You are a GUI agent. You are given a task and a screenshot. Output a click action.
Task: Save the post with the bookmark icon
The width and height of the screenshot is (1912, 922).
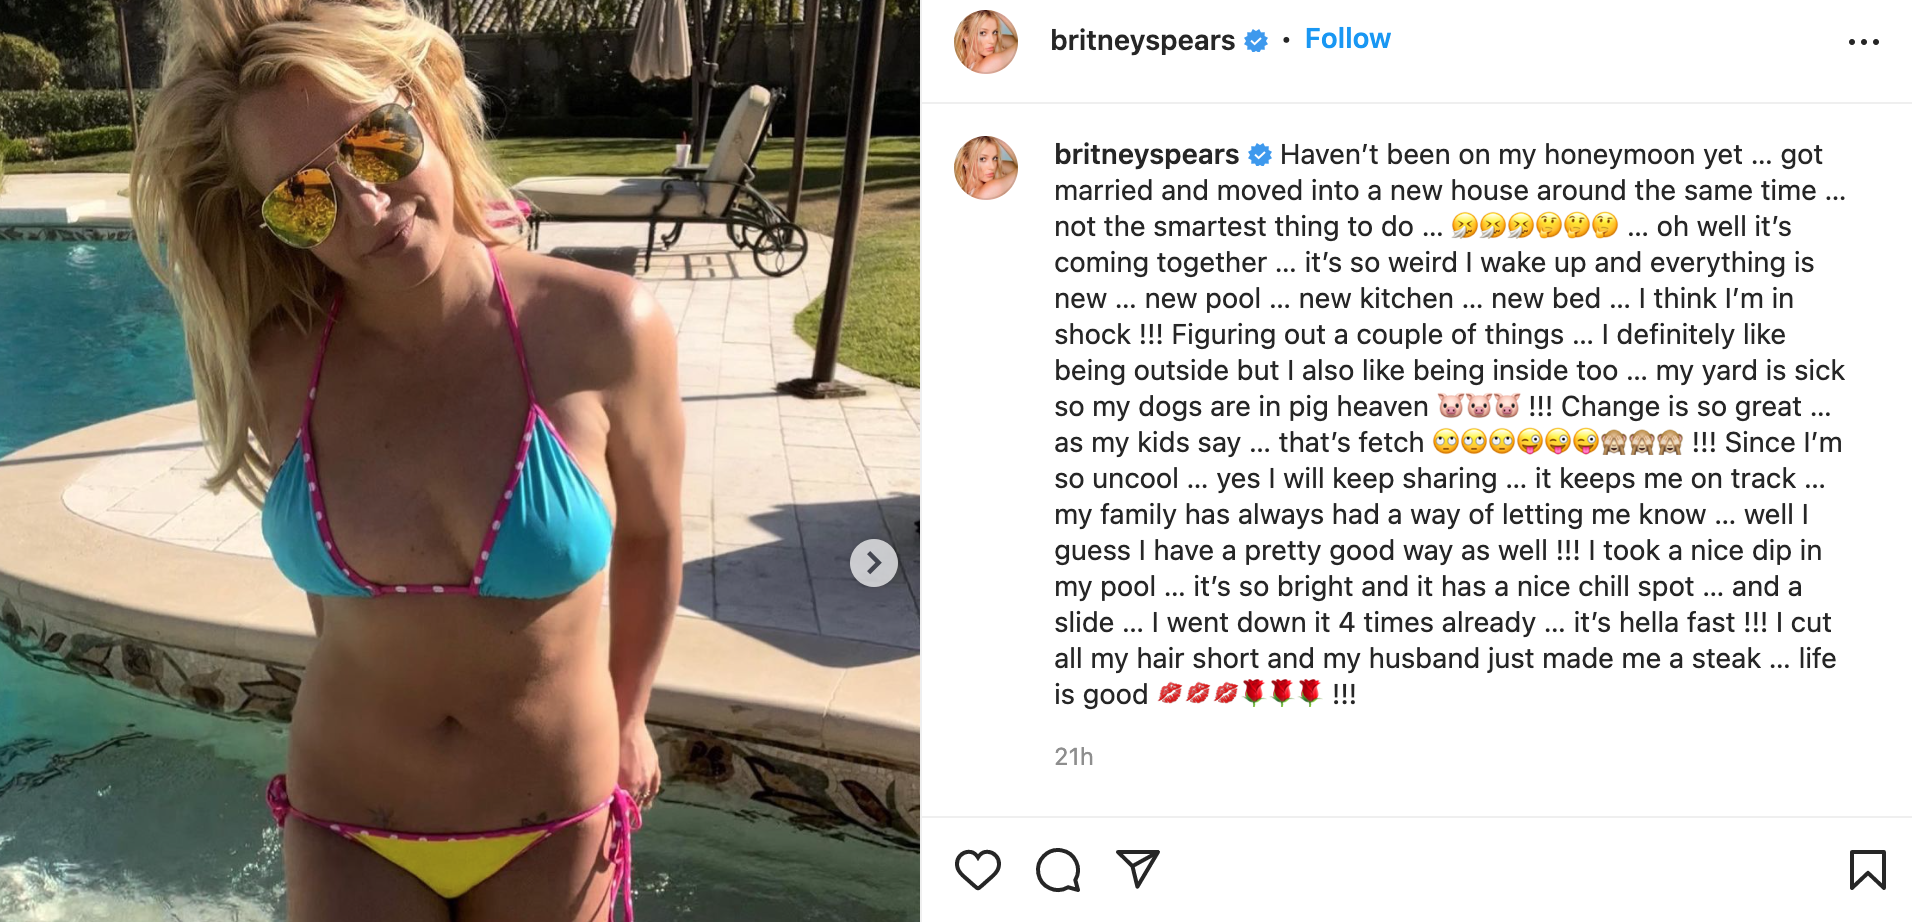tap(1867, 869)
